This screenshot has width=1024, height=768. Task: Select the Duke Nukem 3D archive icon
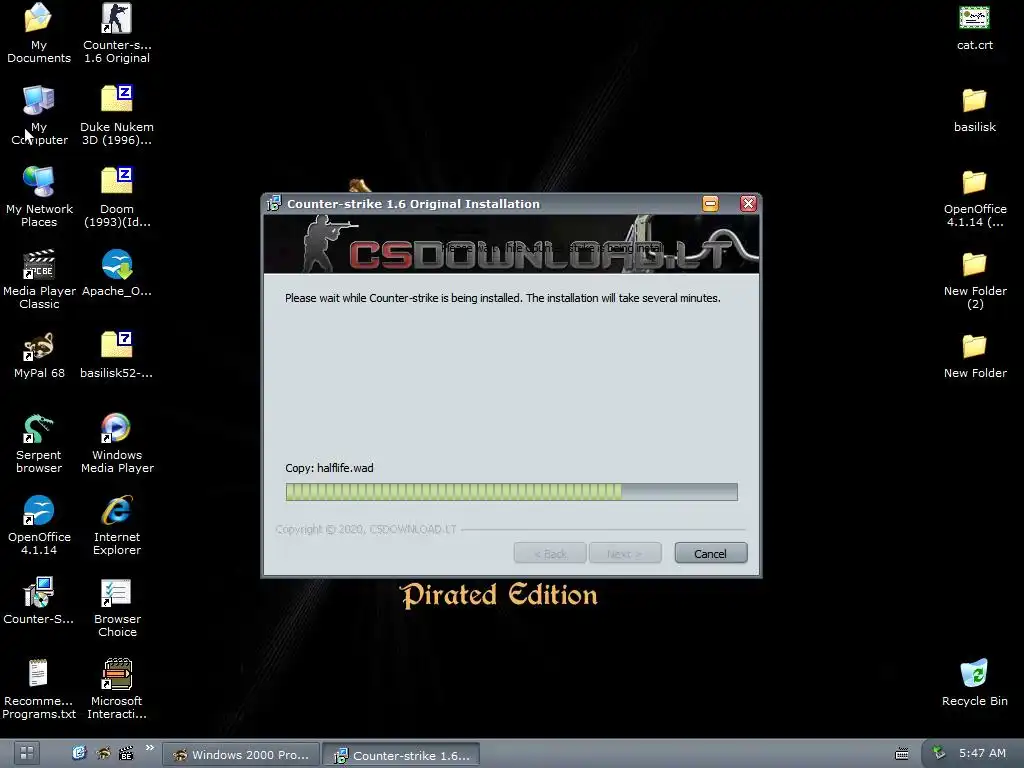click(x=117, y=115)
